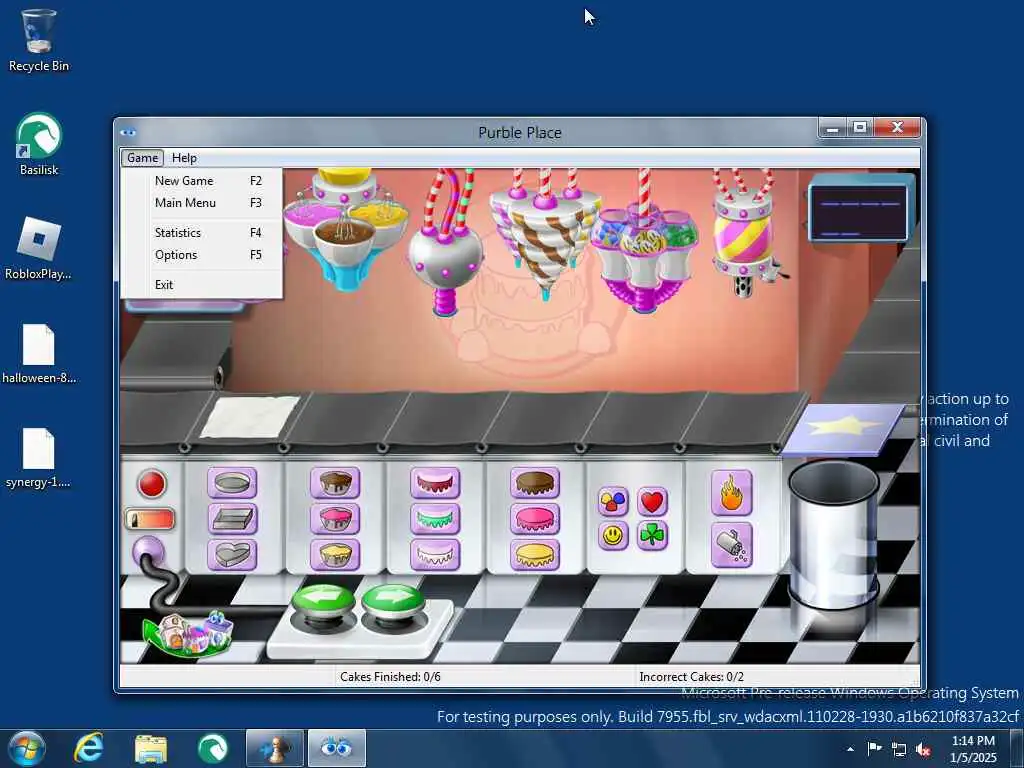1024x768 pixels.
Task: Select the round cake pan button
Action: click(x=232, y=483)
